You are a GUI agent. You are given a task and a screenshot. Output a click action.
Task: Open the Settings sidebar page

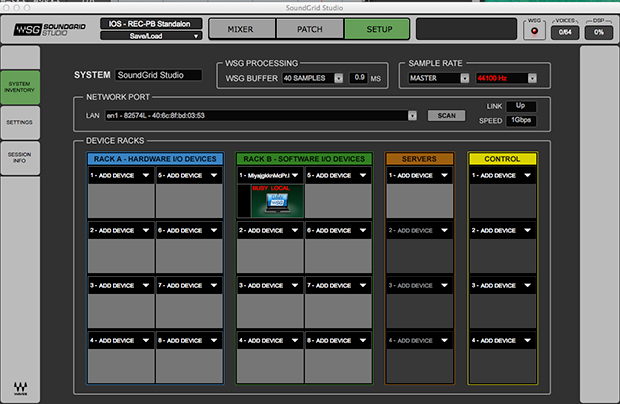pyautogui.click(x=20, y=123)
